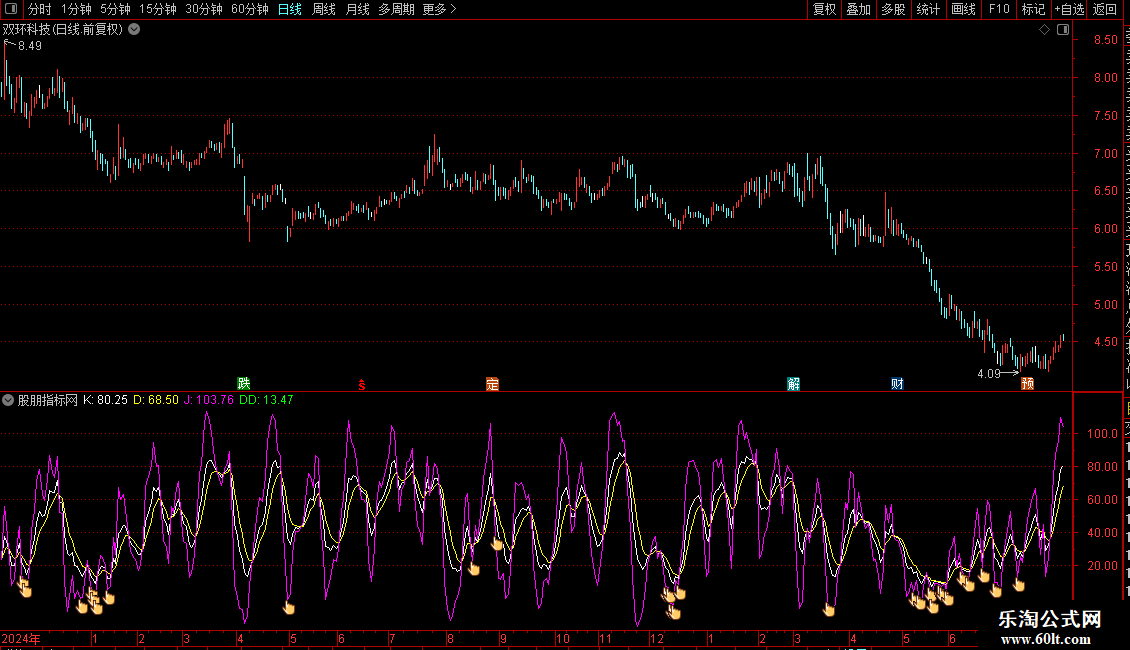Select the 日线 daily period tab
The image size is (1130, 650).
click(290, 9)
